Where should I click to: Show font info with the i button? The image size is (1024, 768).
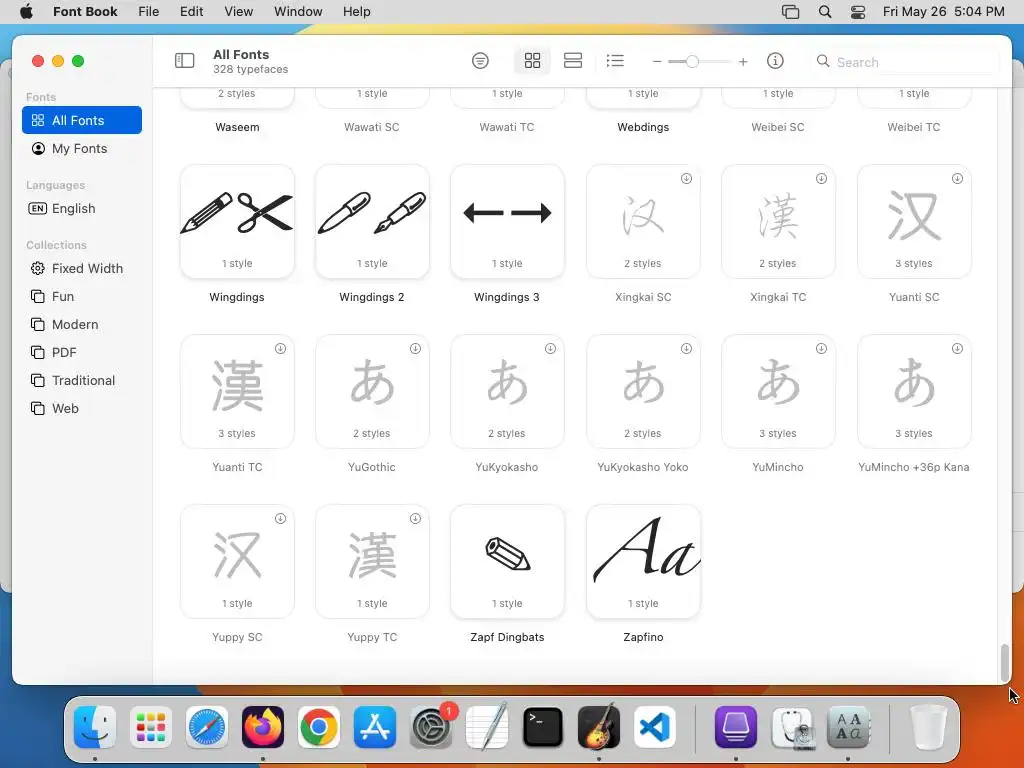coord(775,61)
